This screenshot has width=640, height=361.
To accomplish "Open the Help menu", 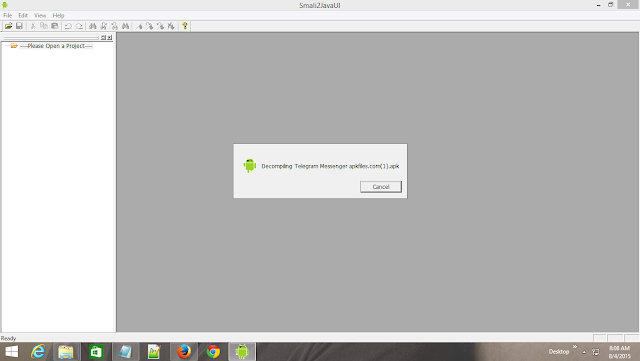I will (x=58, y=16).
